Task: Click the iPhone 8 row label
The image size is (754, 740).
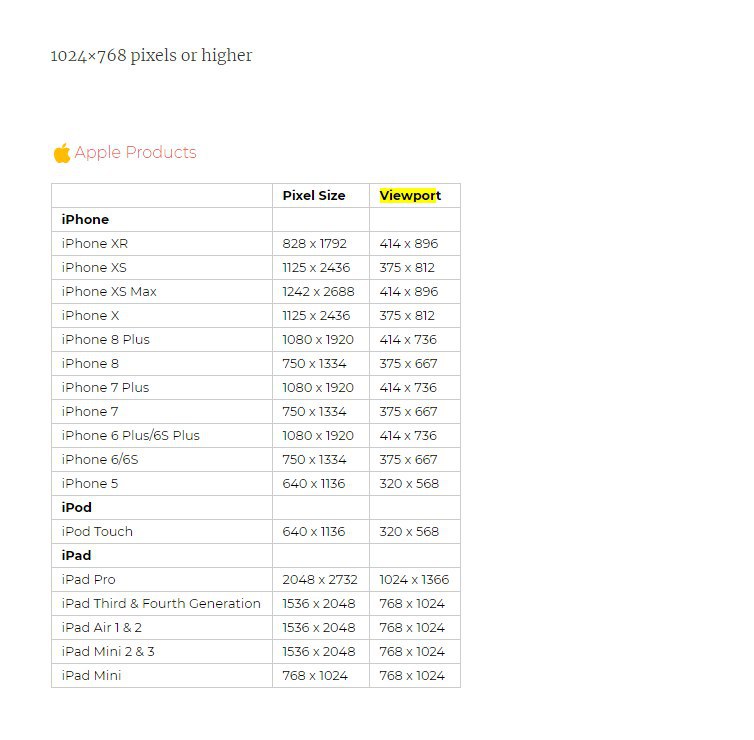Action: pos(90,364)
